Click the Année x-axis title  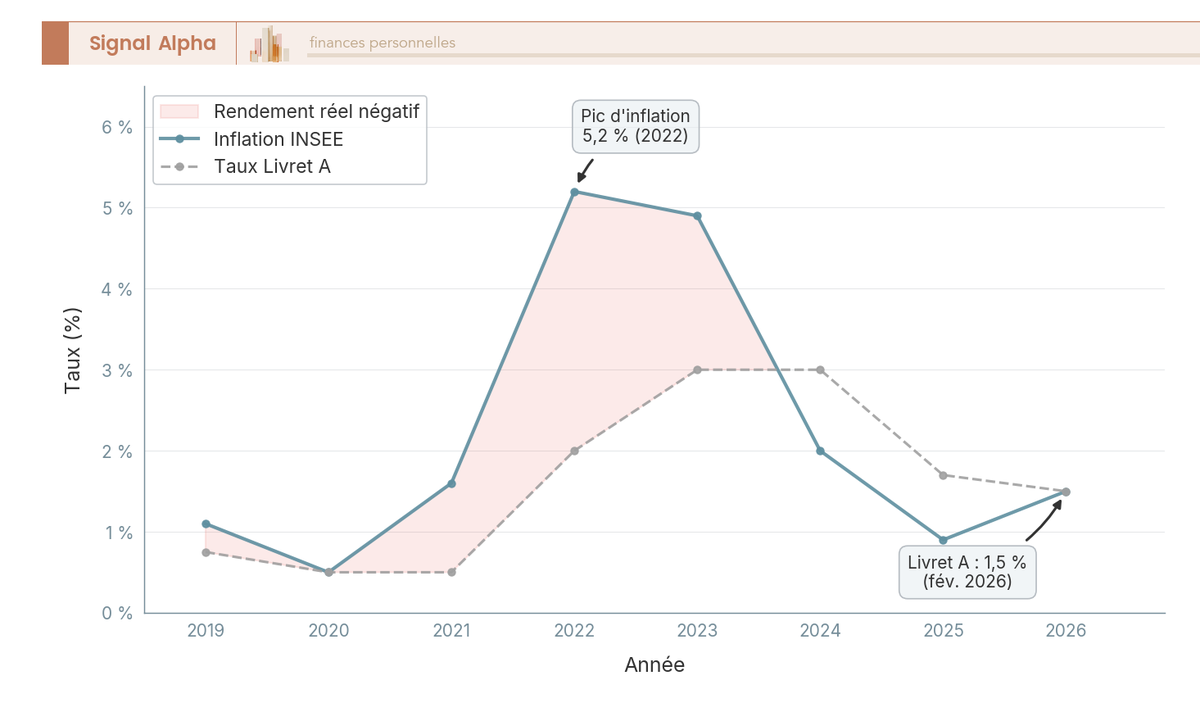(x=655, y=665)
